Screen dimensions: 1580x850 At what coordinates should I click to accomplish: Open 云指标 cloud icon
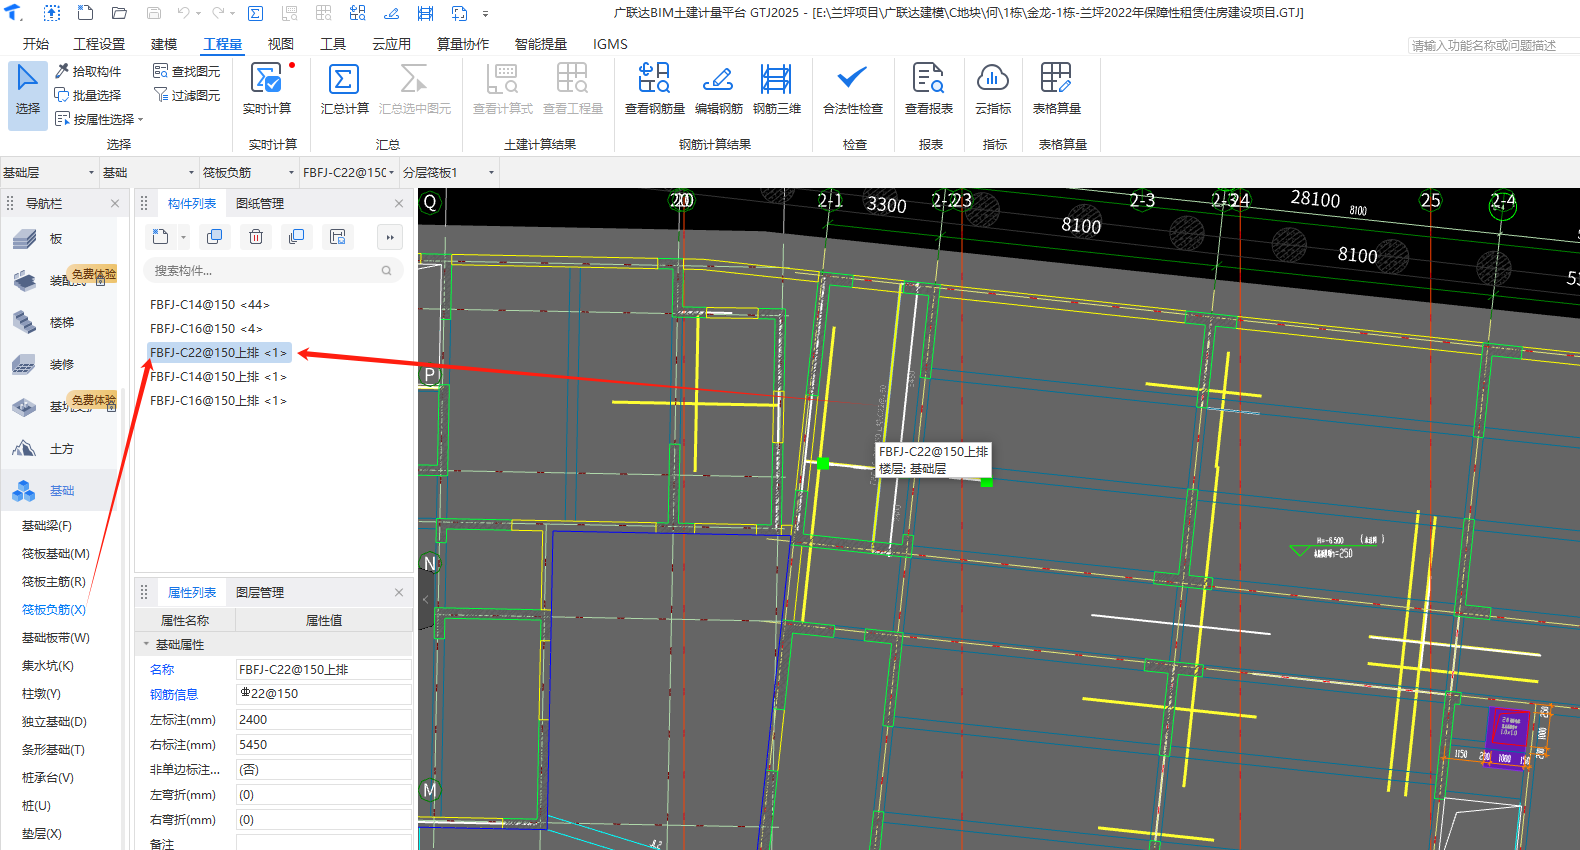click(x=992, y=80)
